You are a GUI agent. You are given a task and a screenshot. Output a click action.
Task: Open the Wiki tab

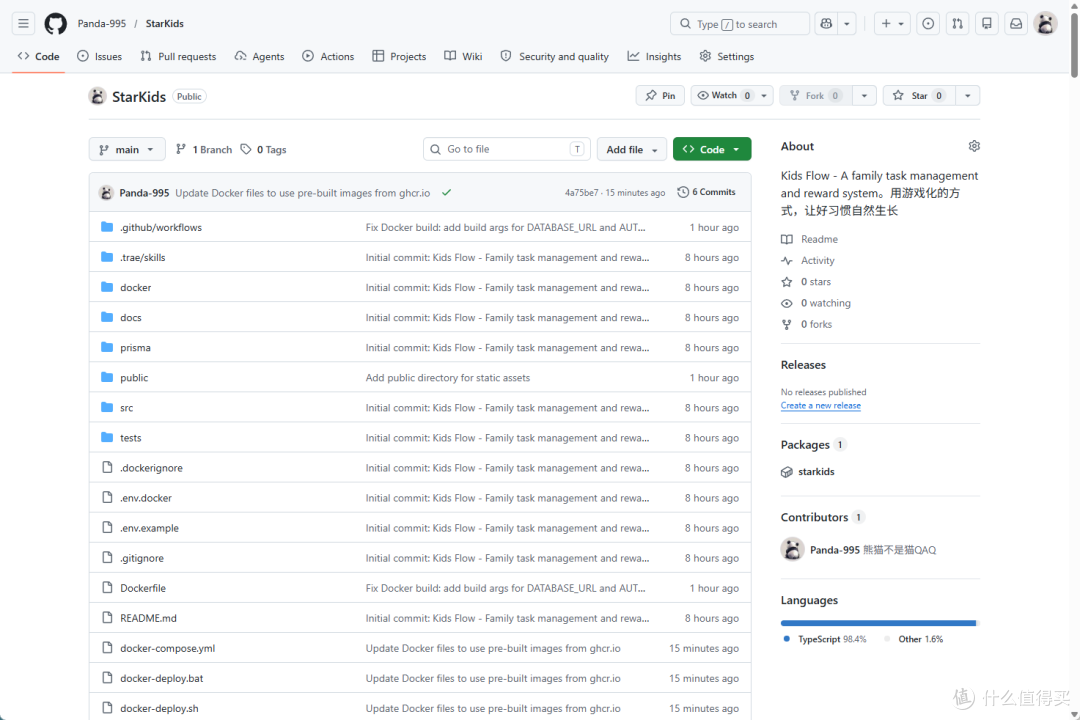[463, 56]
